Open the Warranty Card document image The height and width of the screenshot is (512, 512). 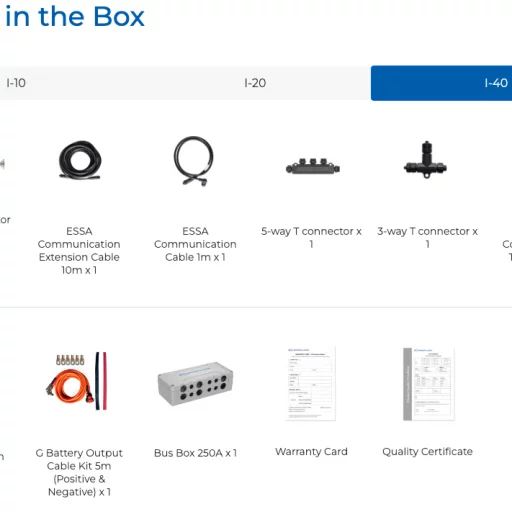tap(311, 383)
